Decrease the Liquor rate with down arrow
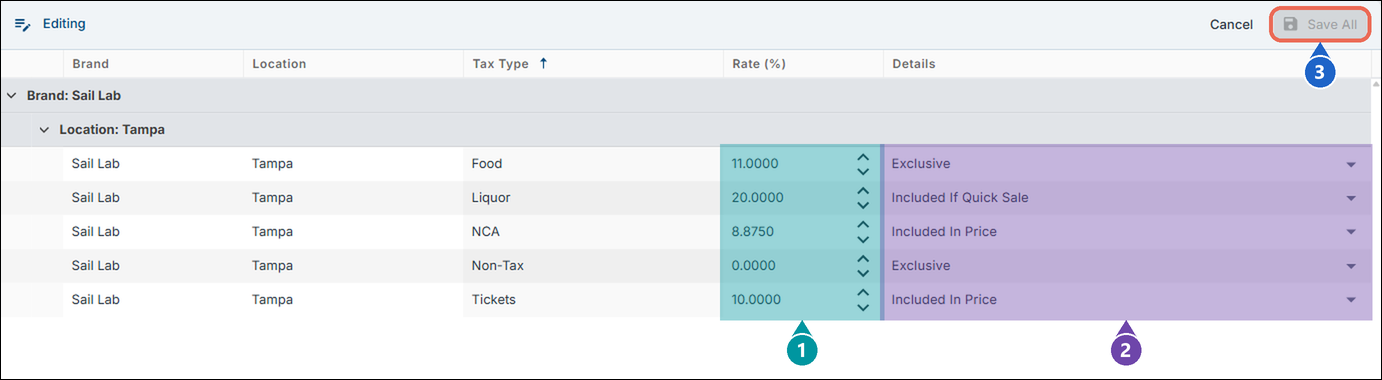This screenshot has width=1382, height=380. (863, 206)
